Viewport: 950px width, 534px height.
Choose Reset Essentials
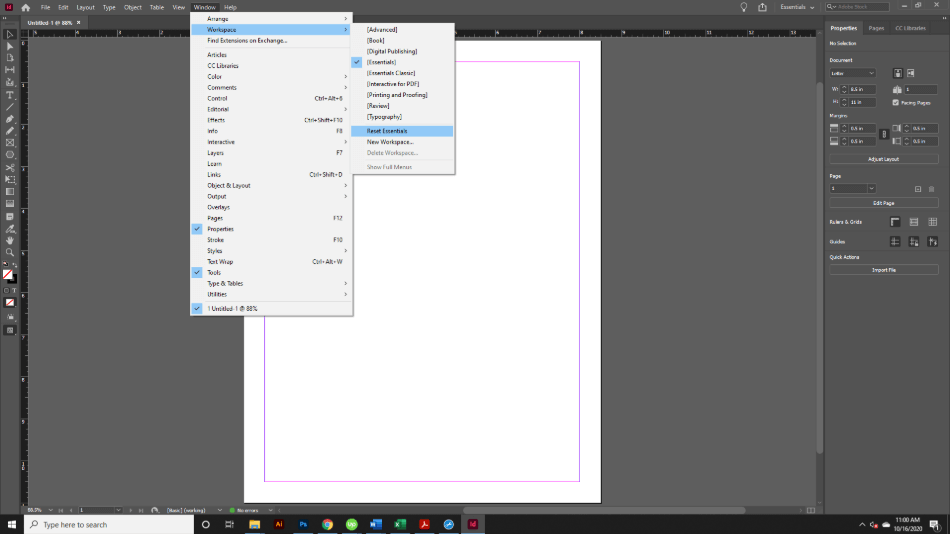pyautogui.click(x=402, y=131)
